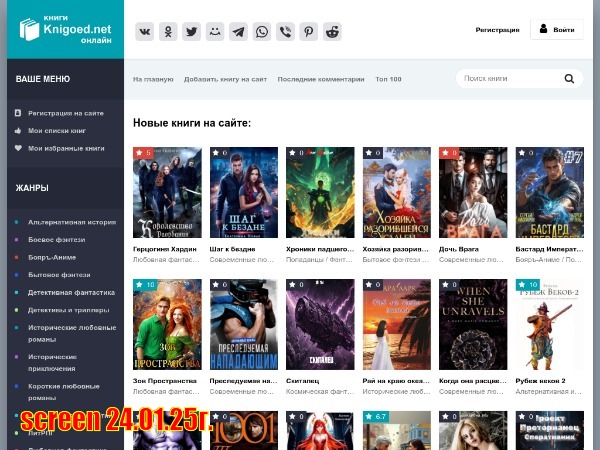Open the Рубеж веков 2 cover
The image size is (600, 450).
coord(550,324)
